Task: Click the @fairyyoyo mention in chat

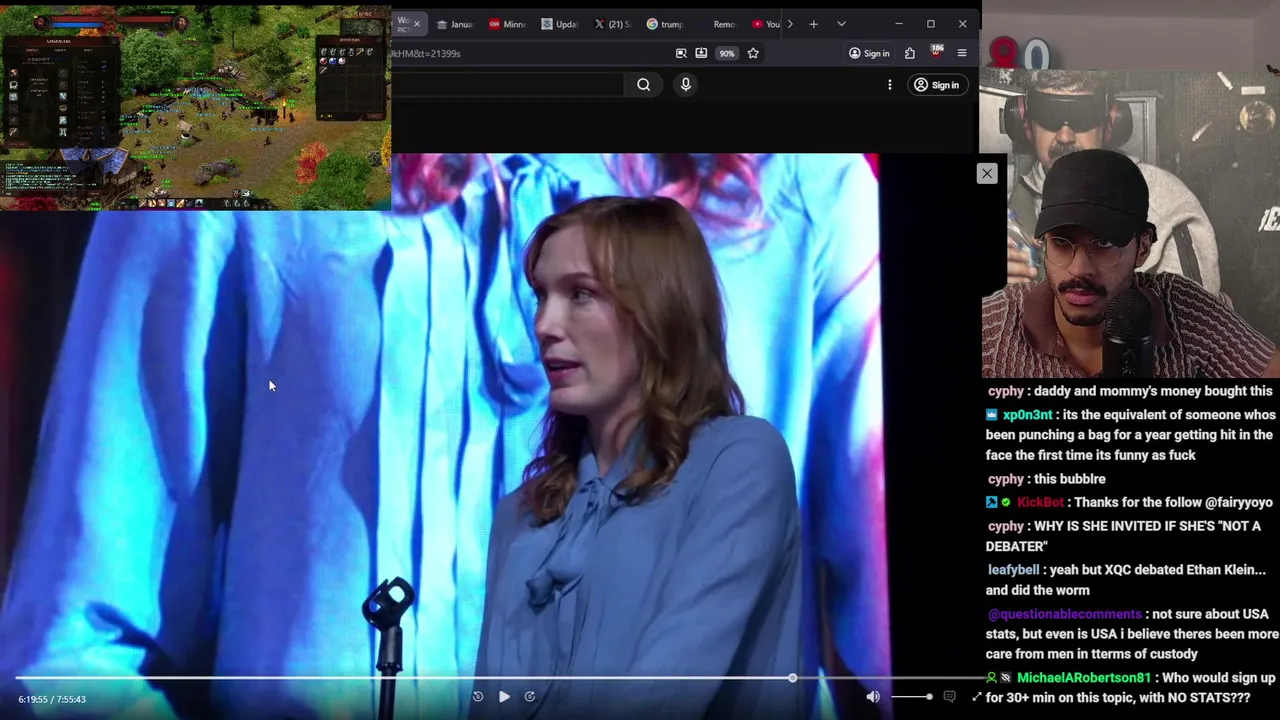Action: click(1226, 502)
